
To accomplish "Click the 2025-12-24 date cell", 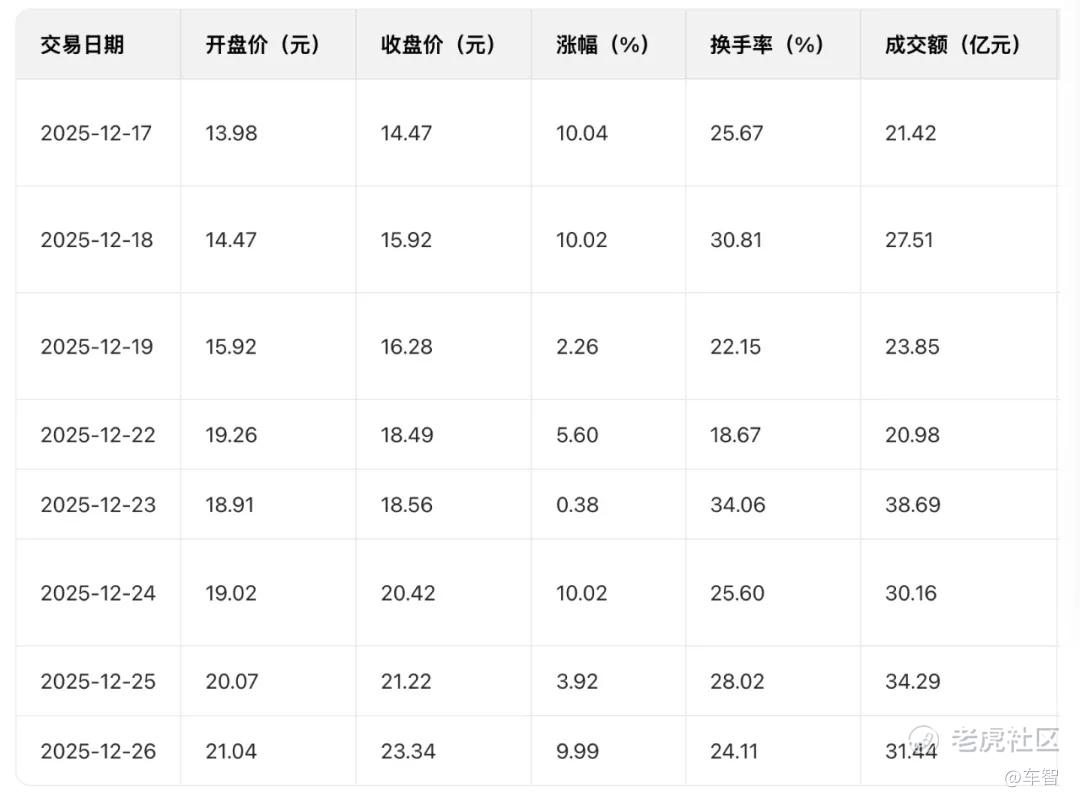I will 98,593.
